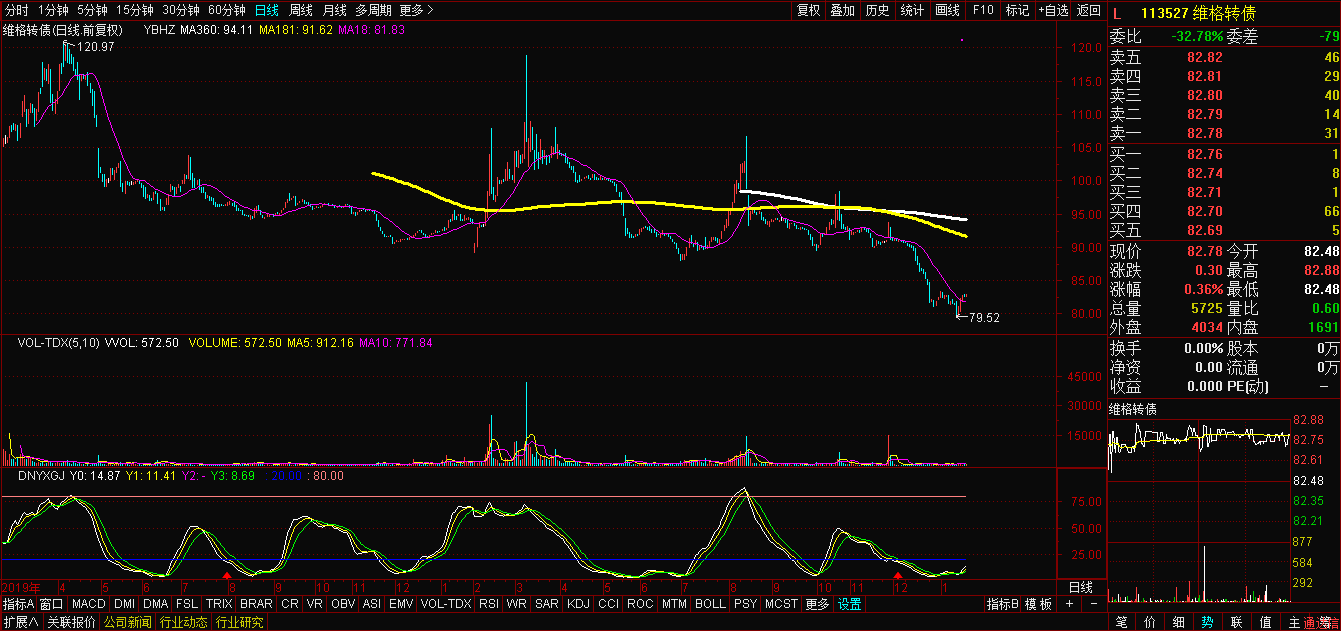Select the 笔 tick tab
This screenshot has height=631, width=1341.
click(x=1121, y=622)
